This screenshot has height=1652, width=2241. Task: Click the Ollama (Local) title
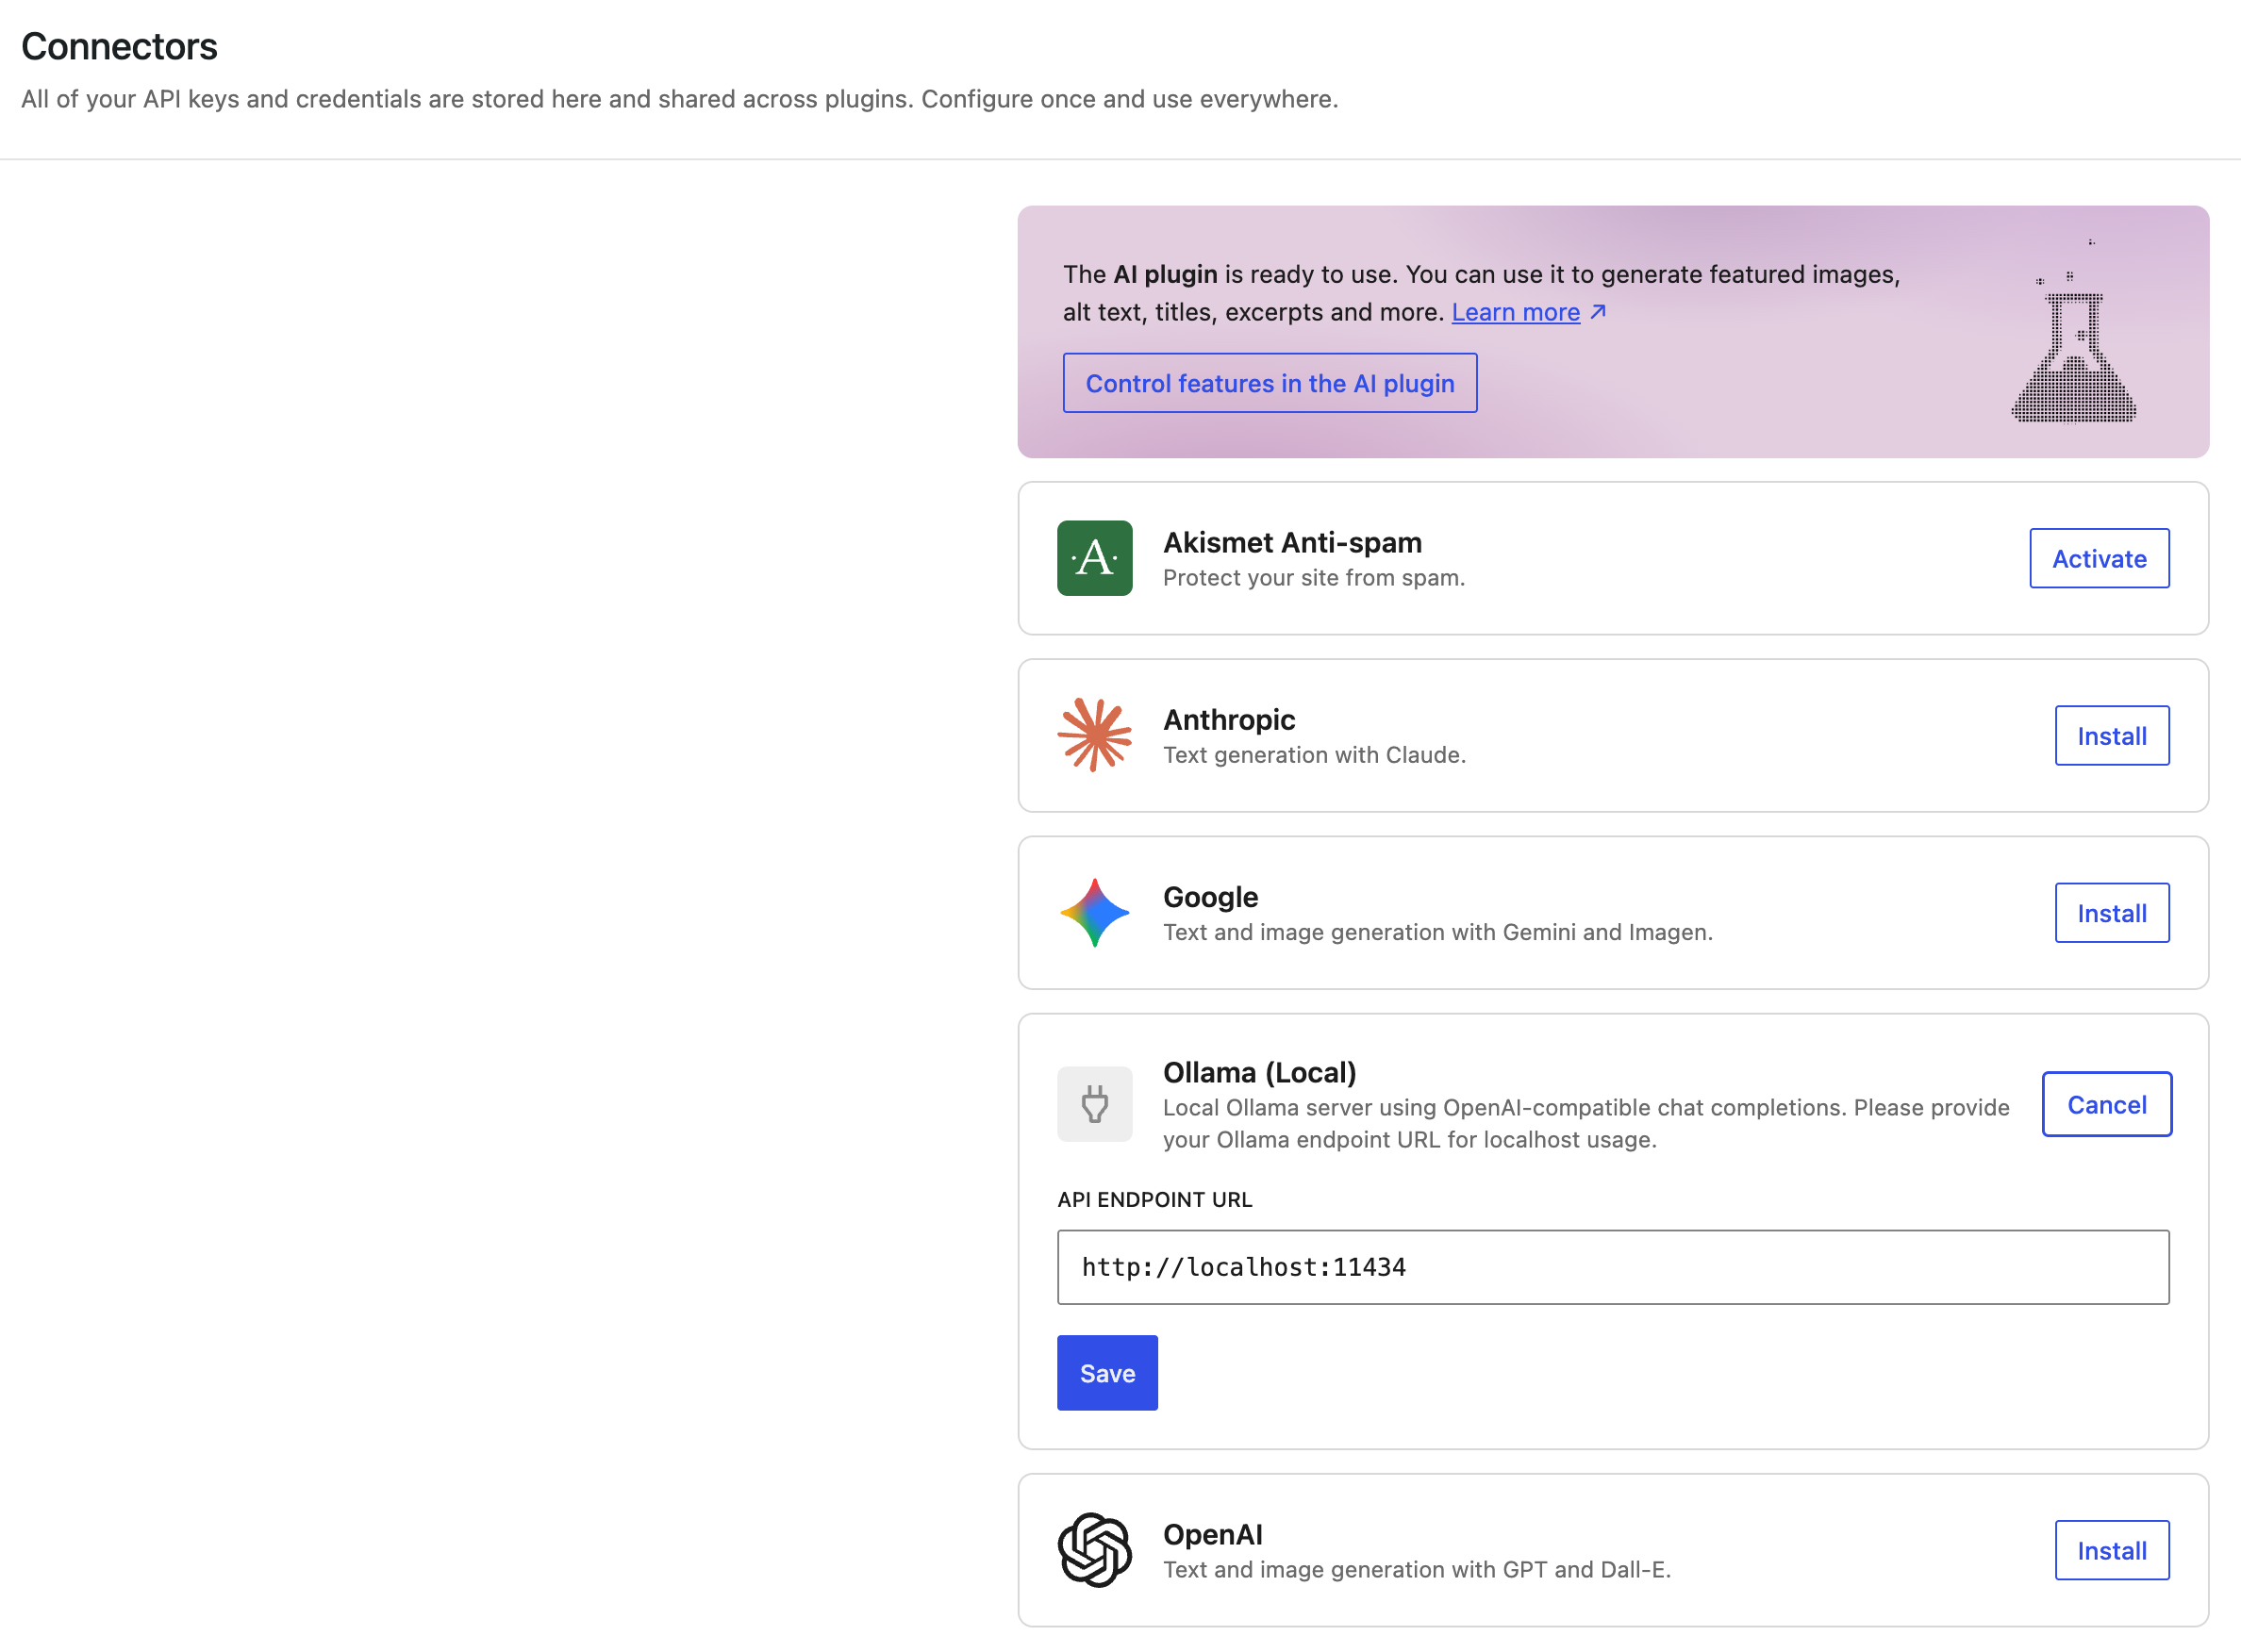coord(1259,1072)
